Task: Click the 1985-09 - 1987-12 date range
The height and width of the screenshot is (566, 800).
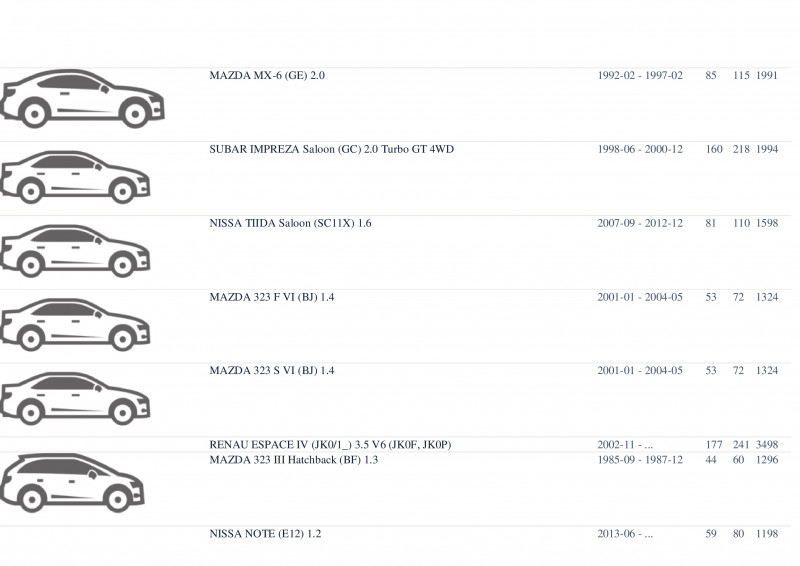Action: 640,460
